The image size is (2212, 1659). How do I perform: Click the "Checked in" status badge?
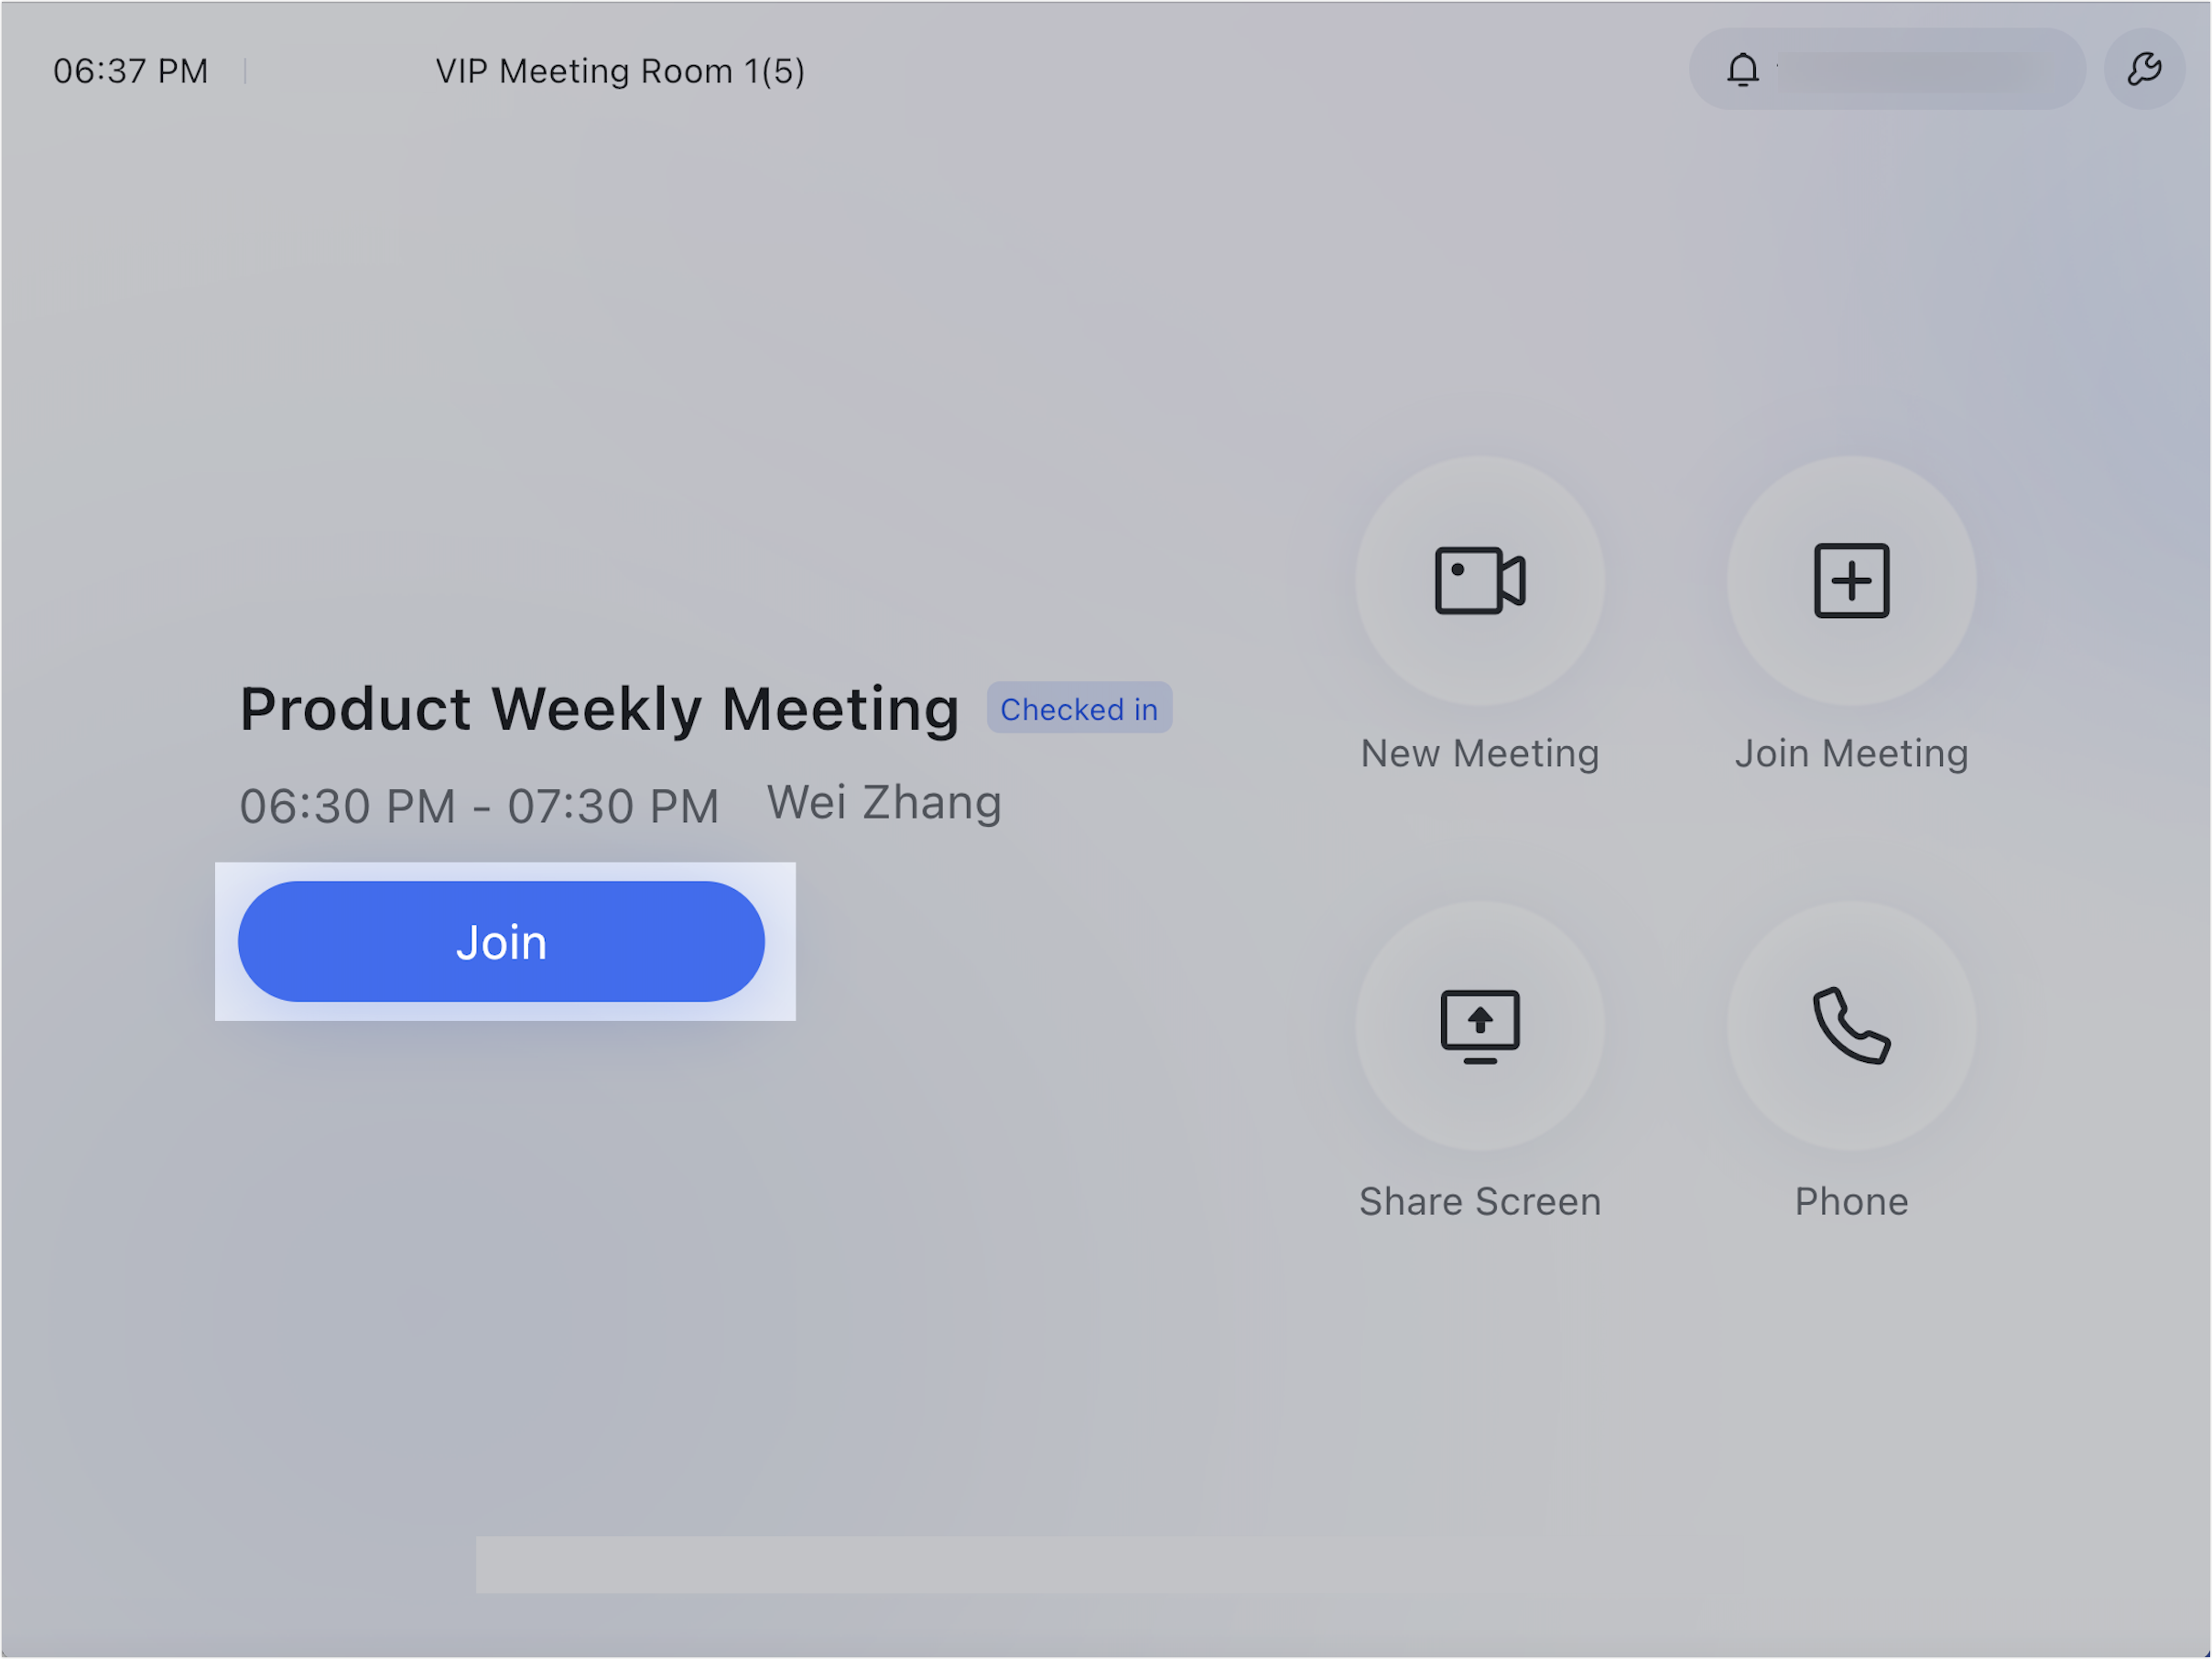[1078, 709]
